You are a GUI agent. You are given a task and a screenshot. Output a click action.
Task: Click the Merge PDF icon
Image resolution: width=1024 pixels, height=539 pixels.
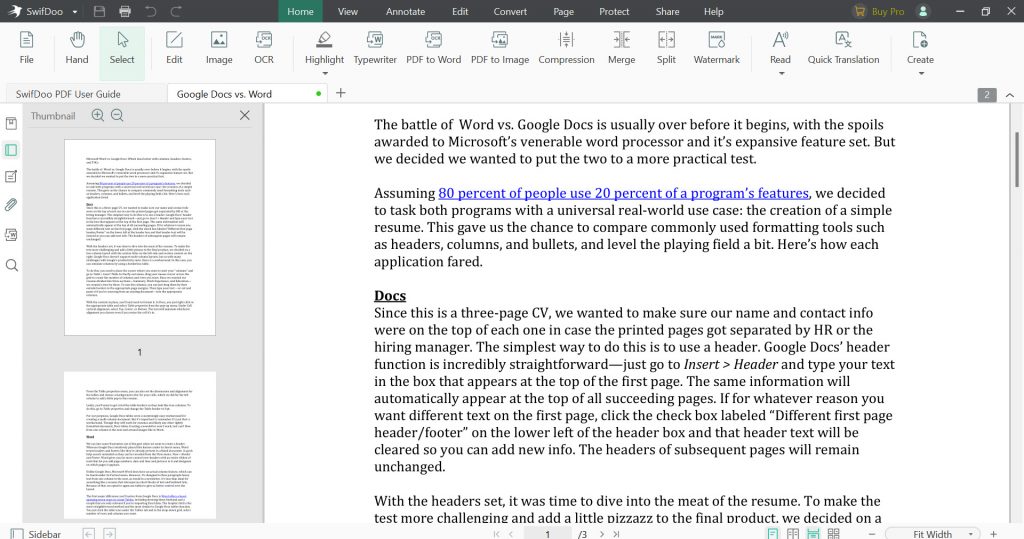point(621,48)
